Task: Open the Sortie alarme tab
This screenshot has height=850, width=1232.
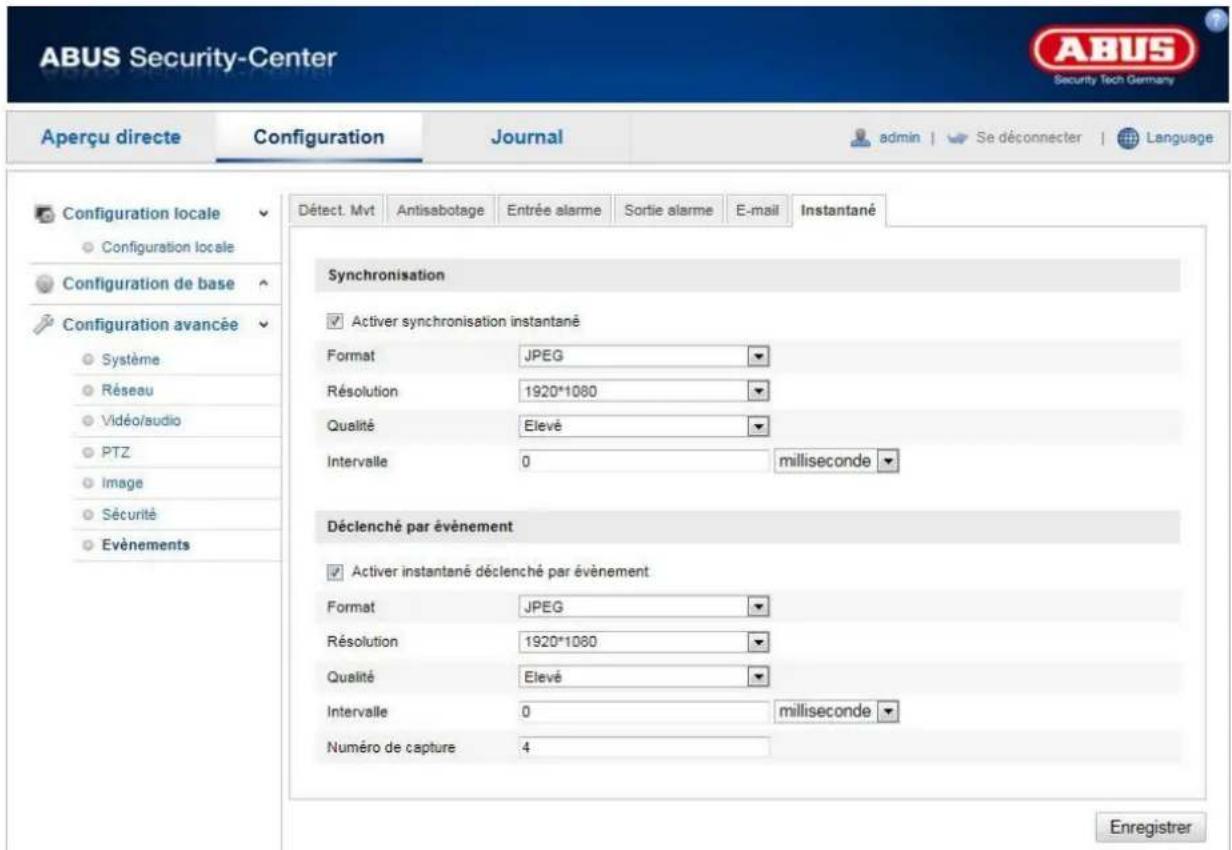Action: click(668, 209)
